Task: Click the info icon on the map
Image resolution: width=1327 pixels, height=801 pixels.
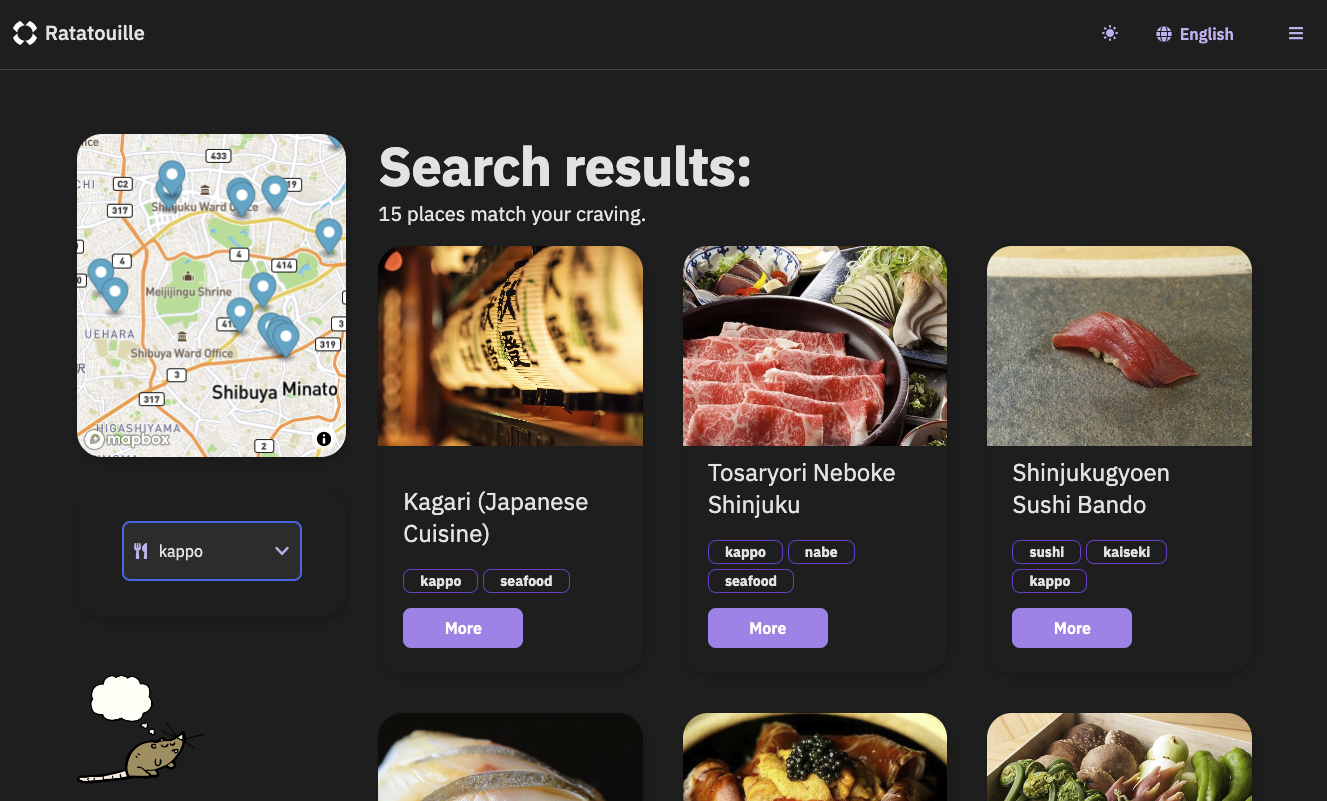Action: (x=323, y=439)
